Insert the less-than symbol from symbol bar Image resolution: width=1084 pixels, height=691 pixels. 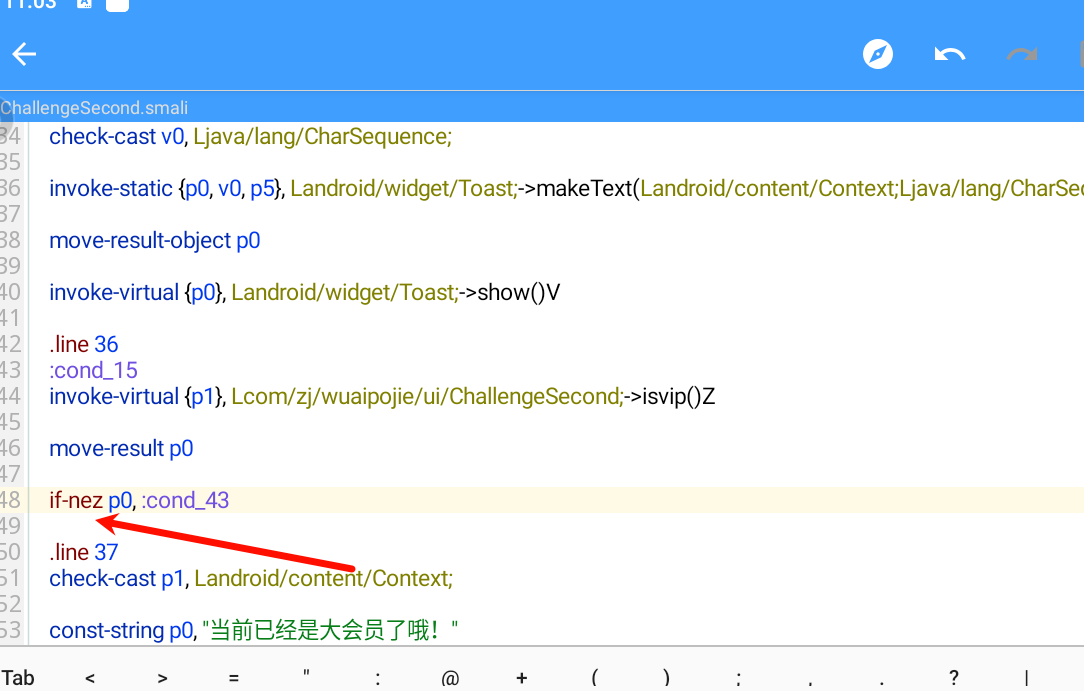(x=90, y=678)
